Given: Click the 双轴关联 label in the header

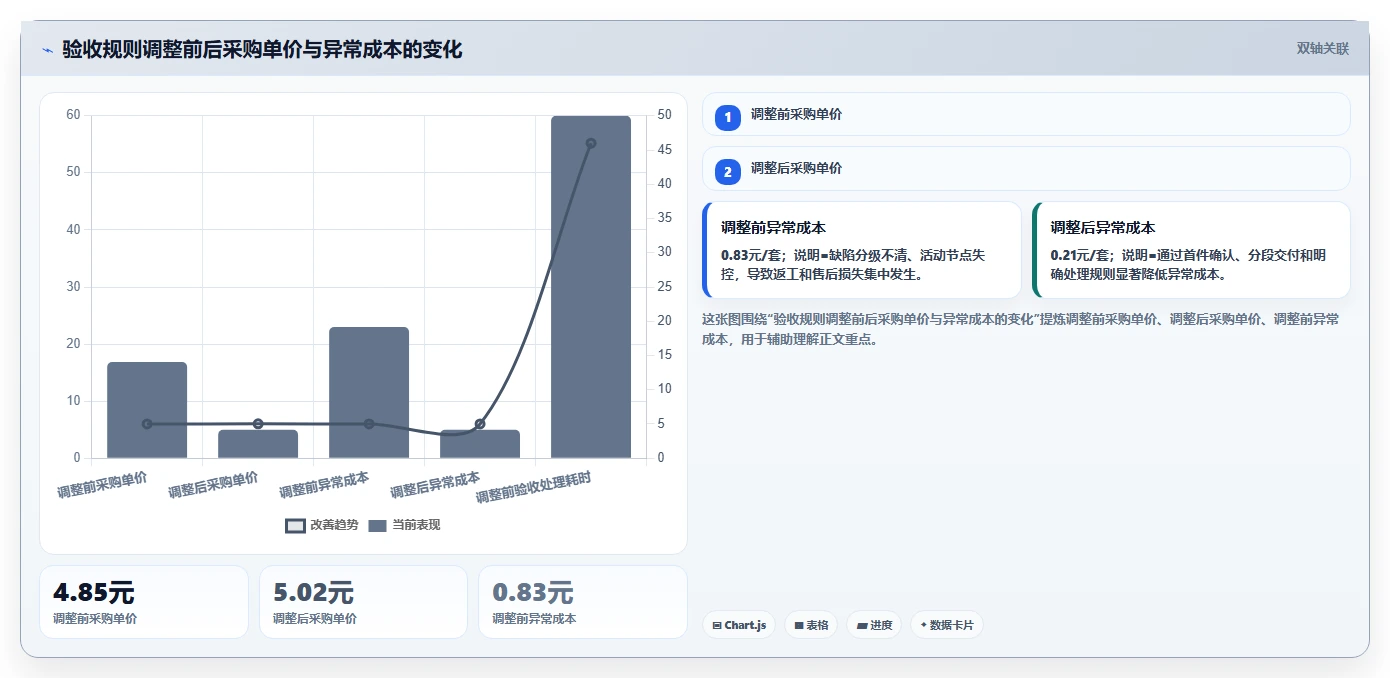Looking at the screenshot, I should [x=1323, y=49].
